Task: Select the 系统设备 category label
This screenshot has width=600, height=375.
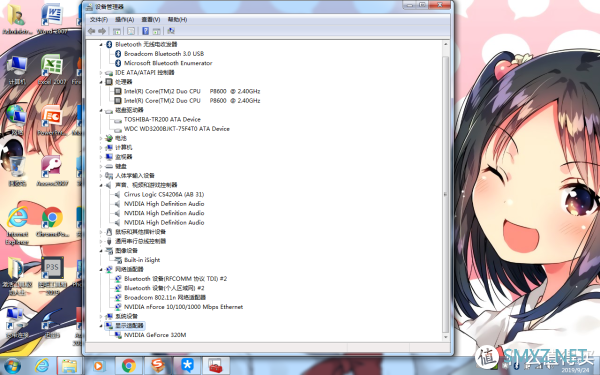Action: click(x=126, y=316)
